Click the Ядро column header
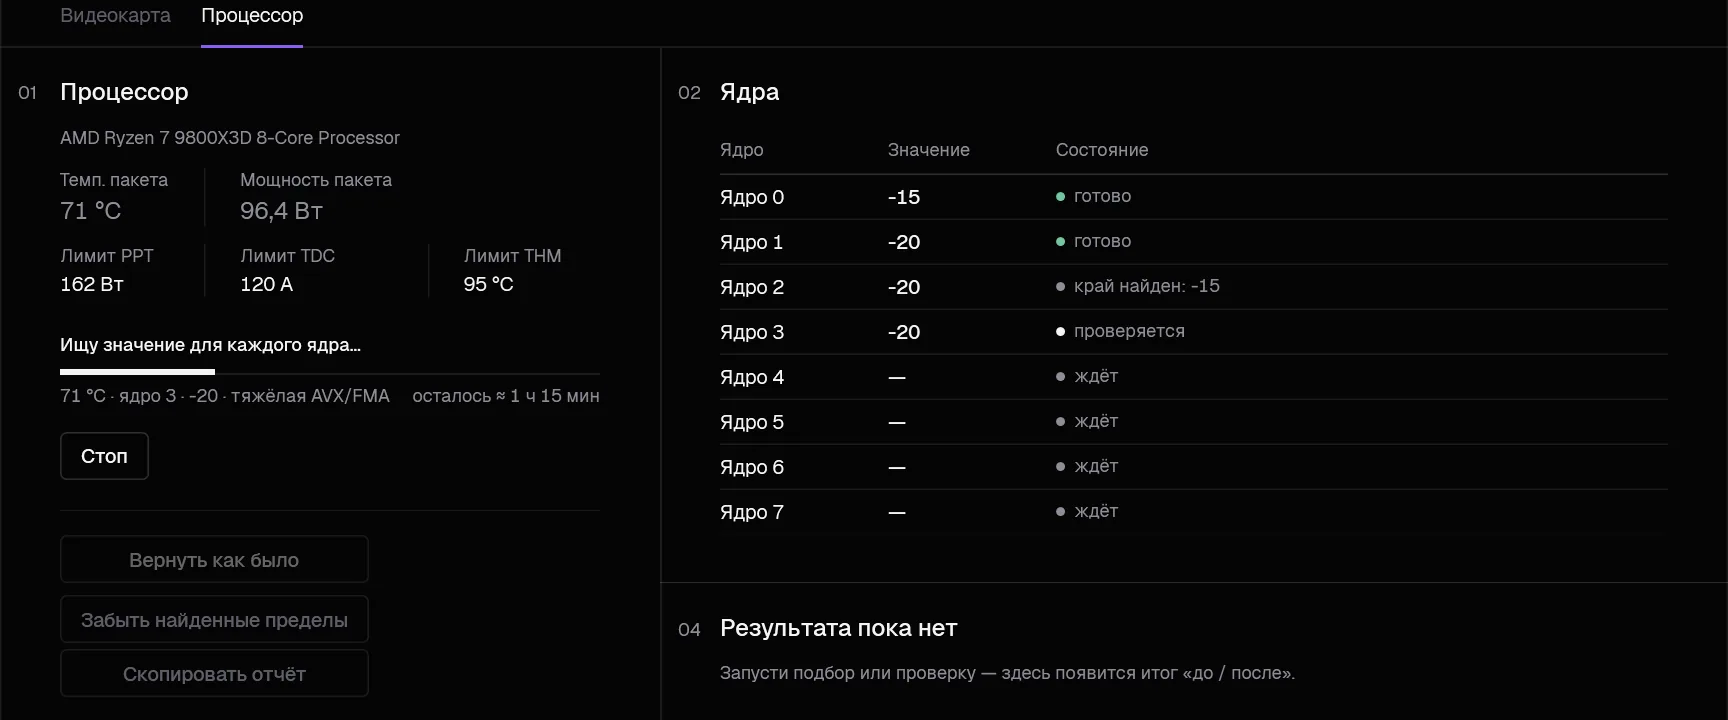 tap(742, 150)
